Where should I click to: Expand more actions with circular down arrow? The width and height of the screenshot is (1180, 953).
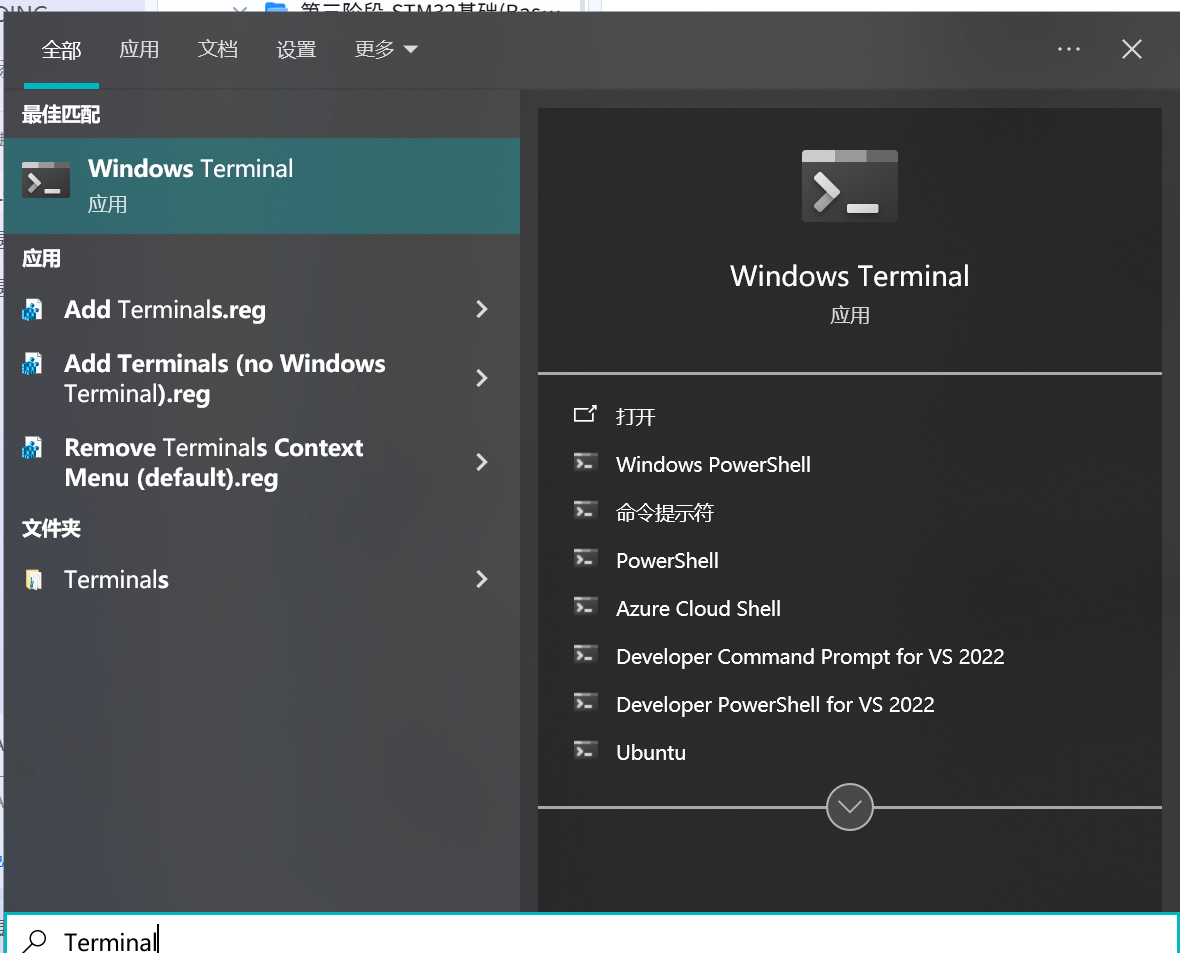(850, 807)
